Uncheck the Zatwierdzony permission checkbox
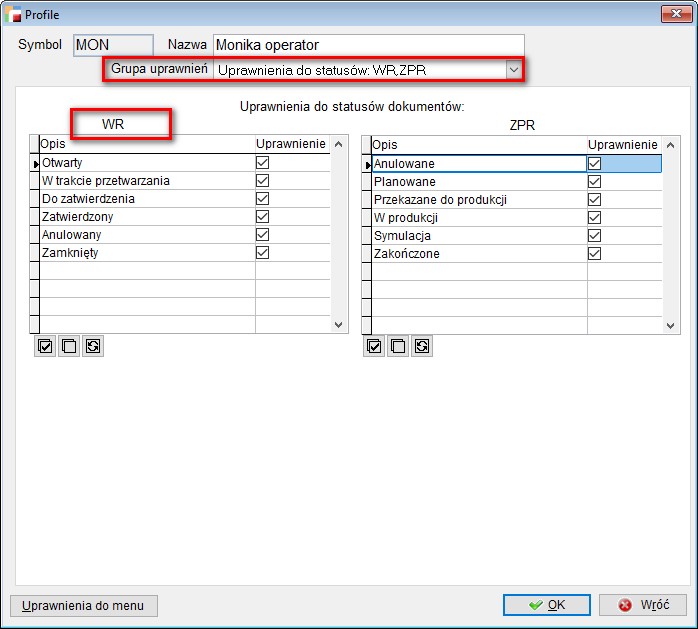This screenshot has height=629, width=698. pos(263,217)
